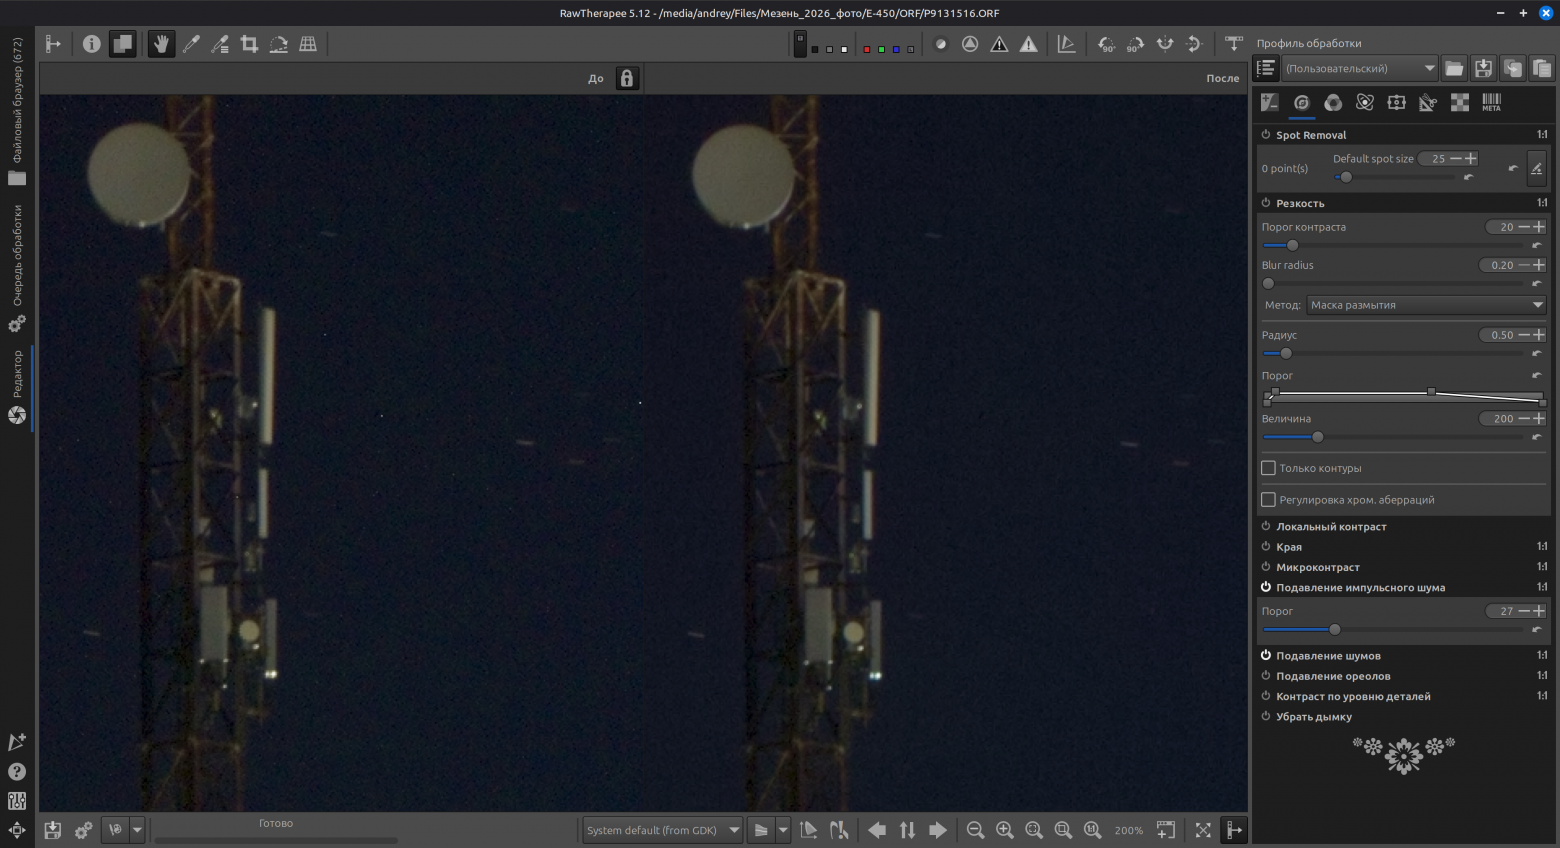Activate the white balance color picker tool
The image size is (1560, 848).
[191, 44]
